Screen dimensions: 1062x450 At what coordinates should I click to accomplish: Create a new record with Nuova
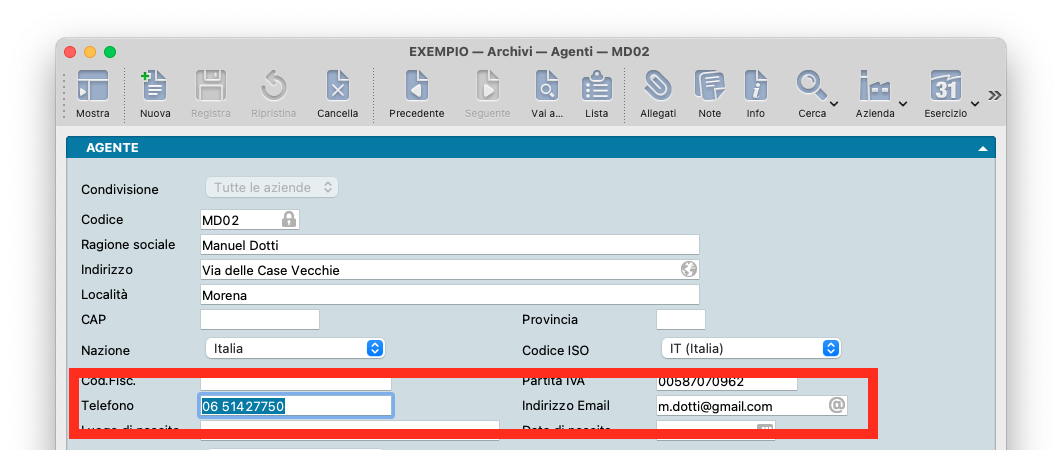tap(155, 88)
